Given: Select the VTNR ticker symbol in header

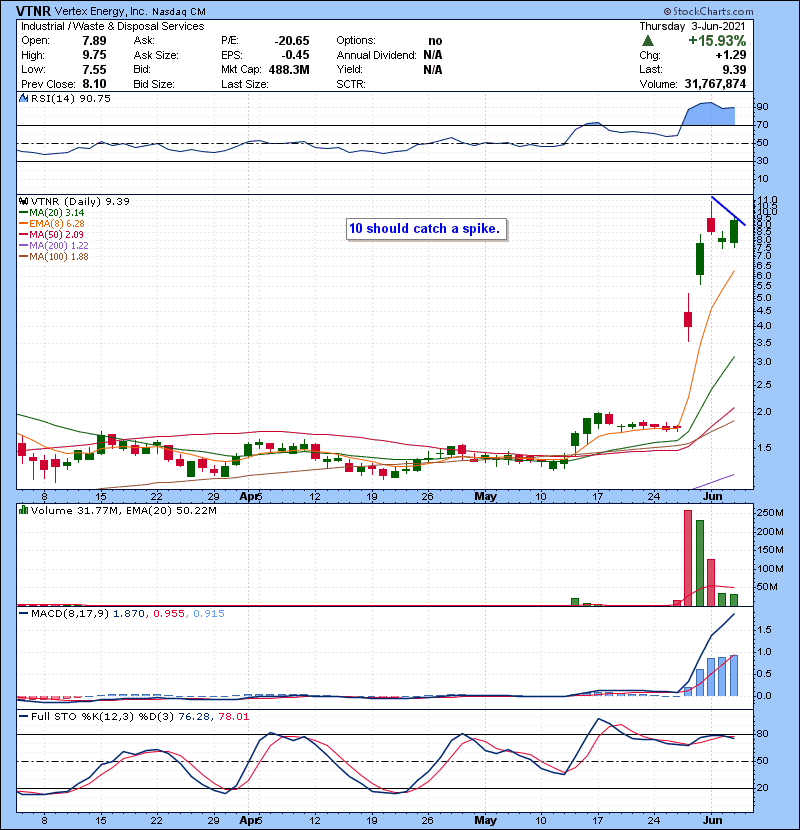Looking at the screenshot, I should [33, 11].
